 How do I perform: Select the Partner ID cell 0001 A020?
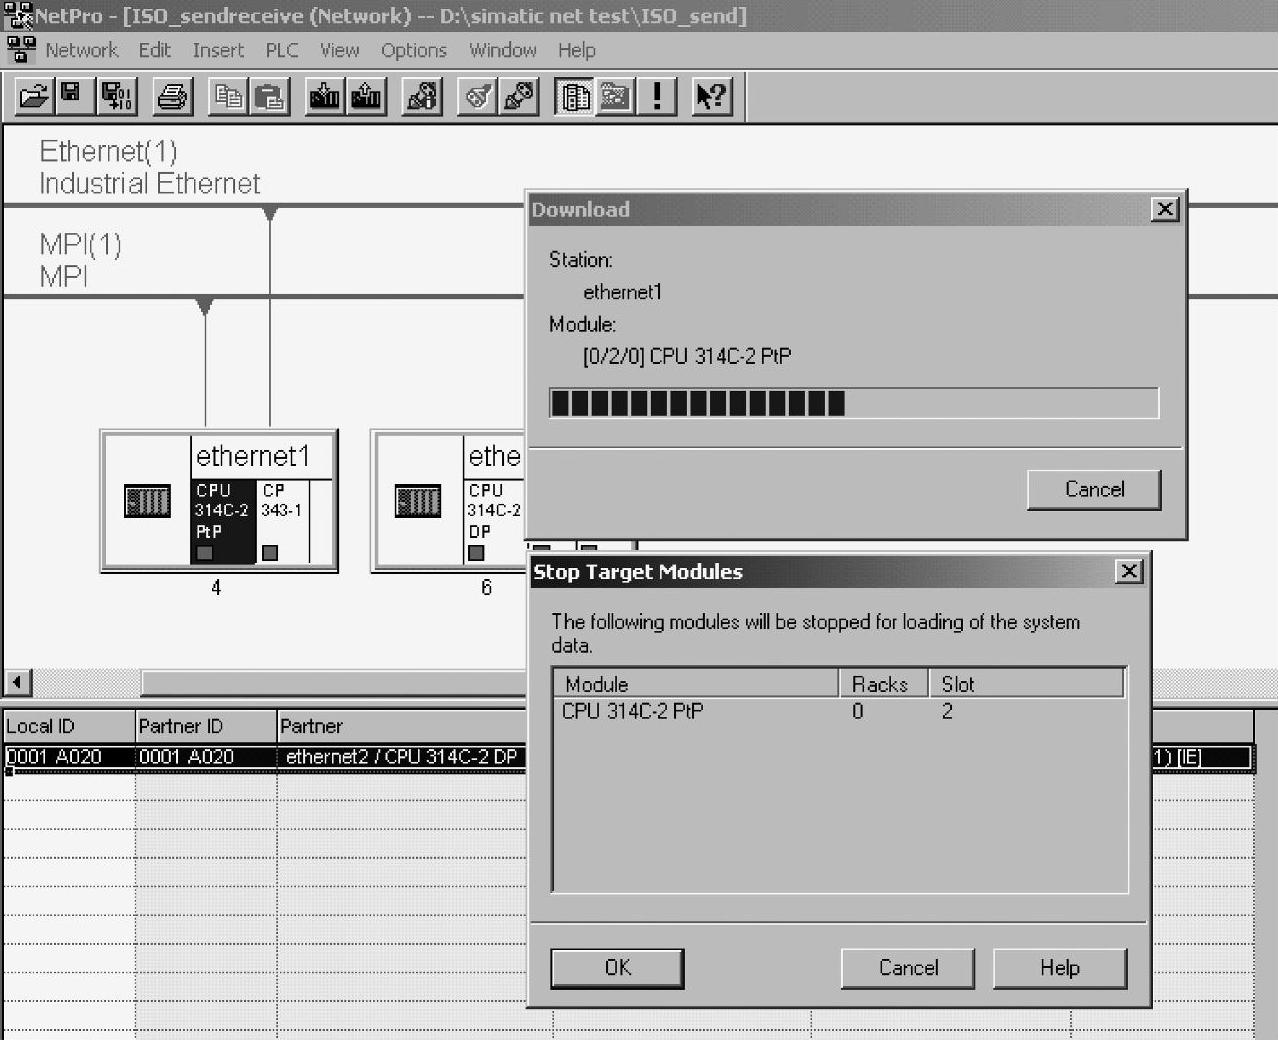pyautogui.click(x=206, y=757)
